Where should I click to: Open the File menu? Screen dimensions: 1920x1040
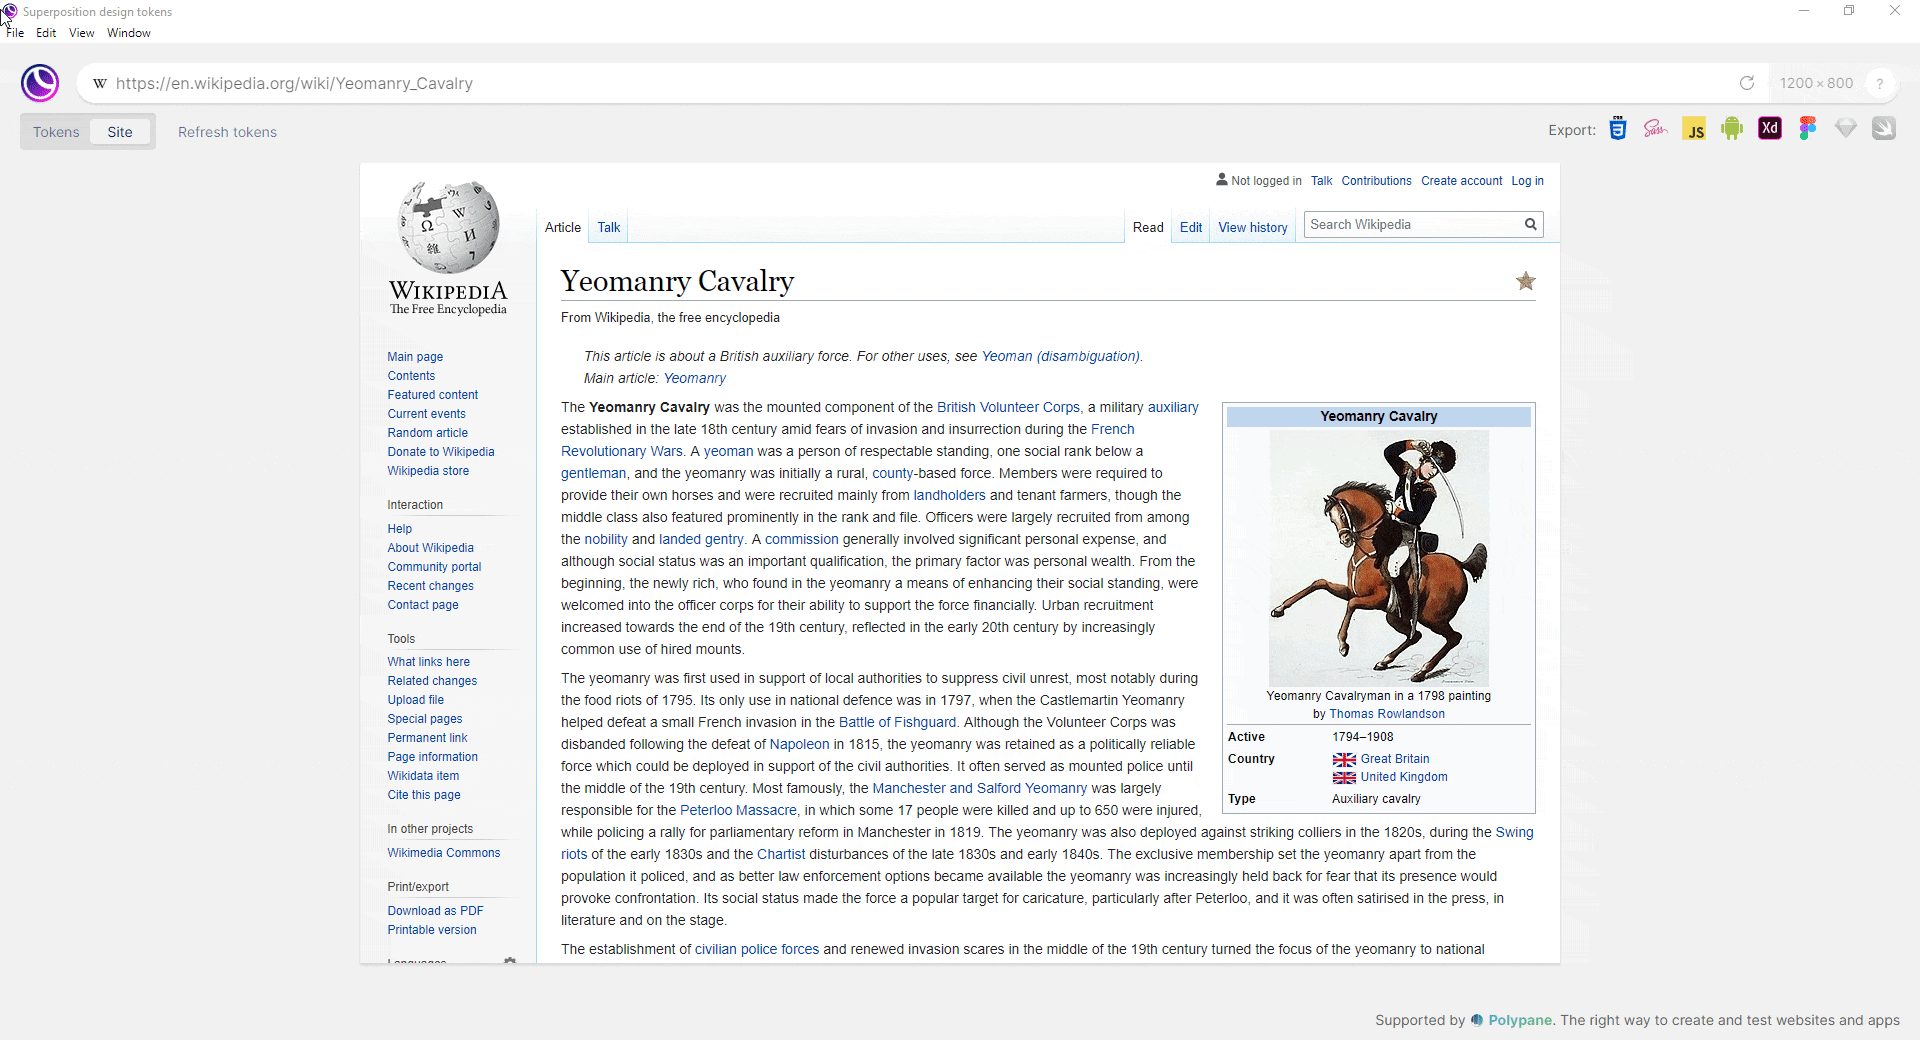click(x=15, y=33)
